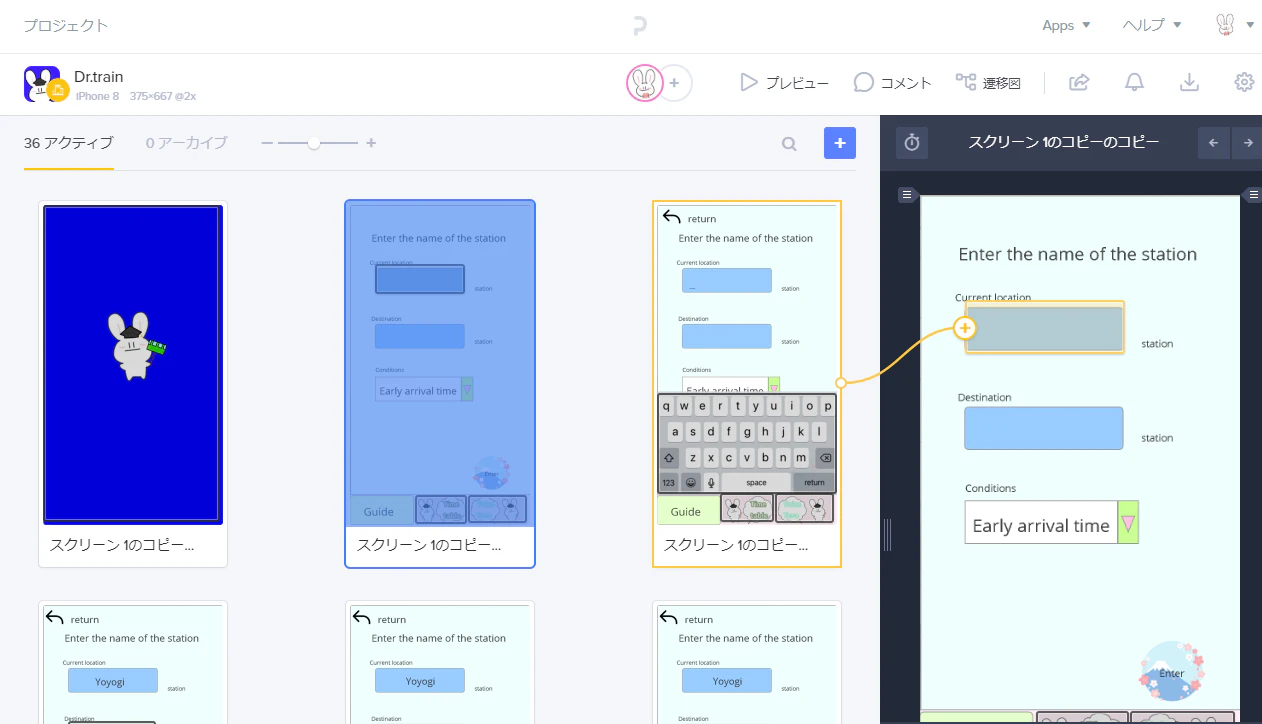Select the 36 アクティブ tab

pos(69,143)
